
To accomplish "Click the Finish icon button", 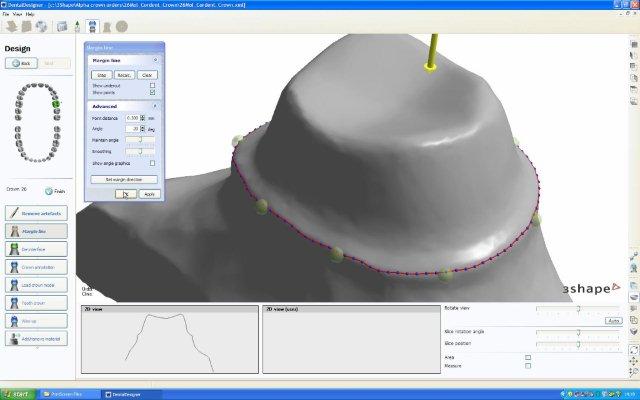I will pyautogui.click(x=48, y=190).
